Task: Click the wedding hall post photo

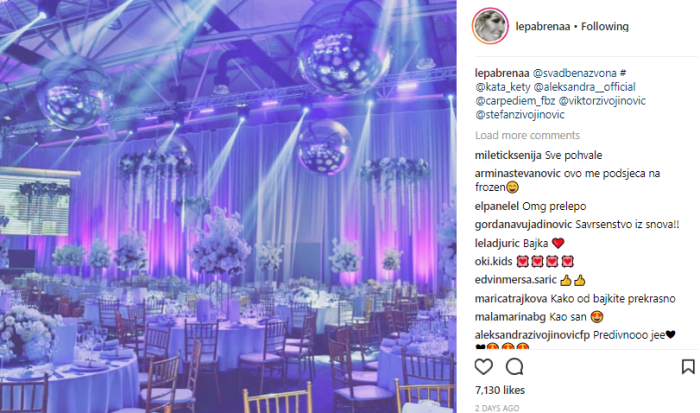Action: 228,206
